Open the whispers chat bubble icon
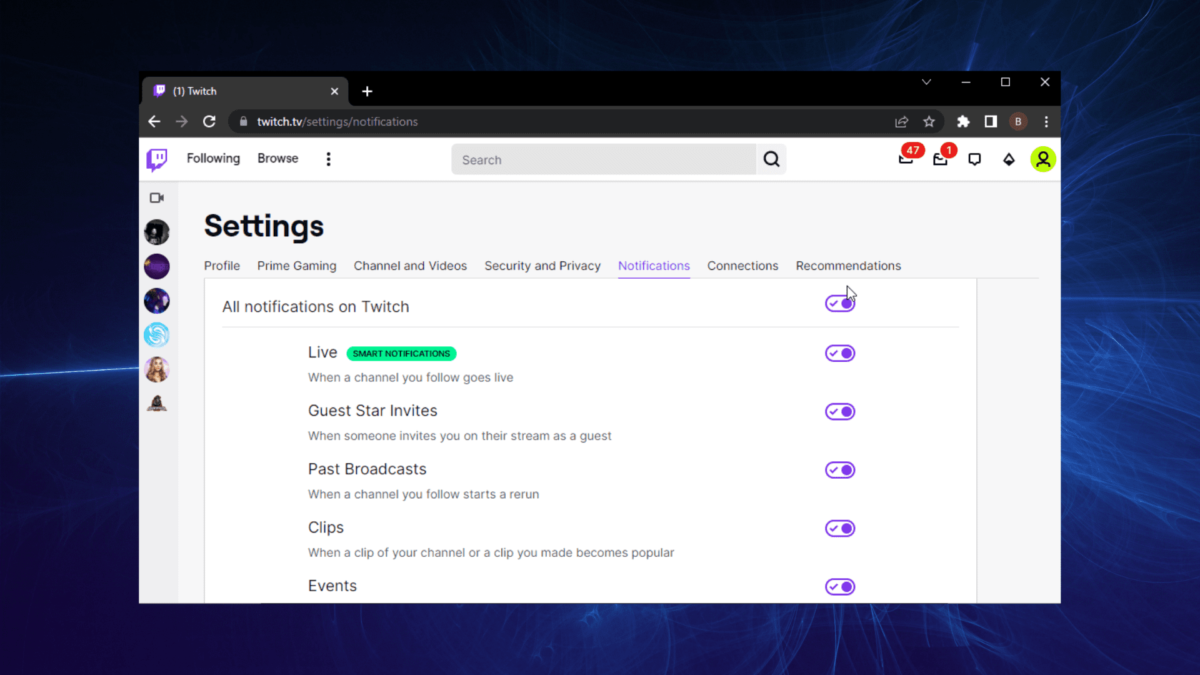This screenshot has height=675, width=1200. (975, 159)
